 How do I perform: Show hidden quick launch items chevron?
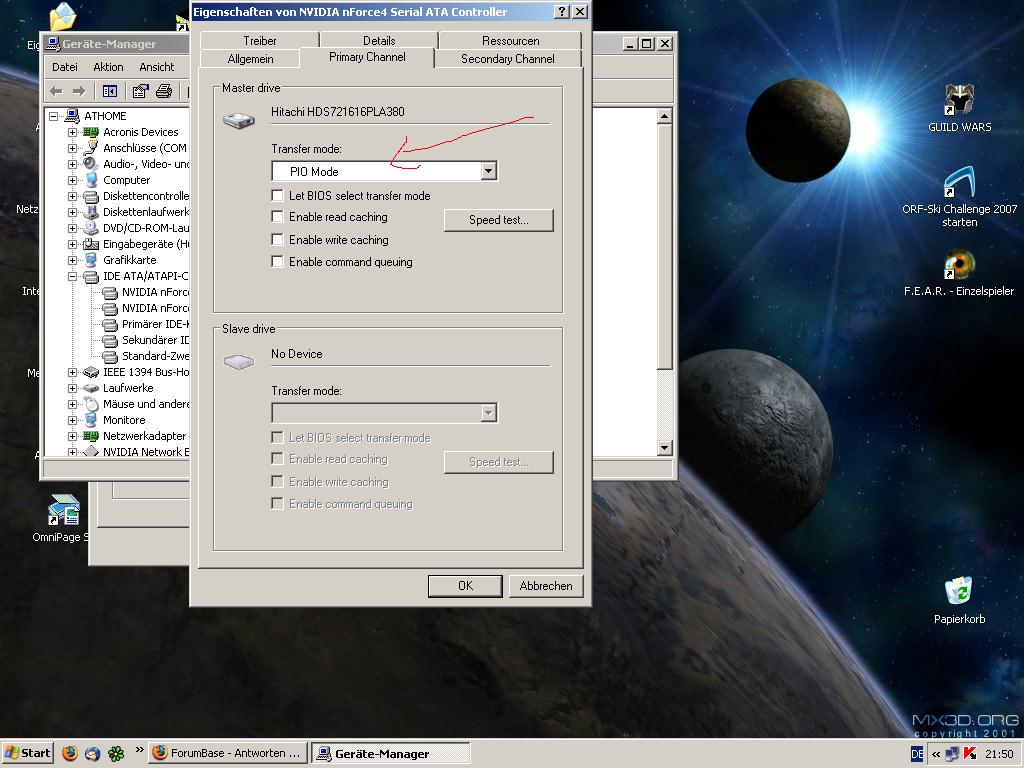click(139, 750)
